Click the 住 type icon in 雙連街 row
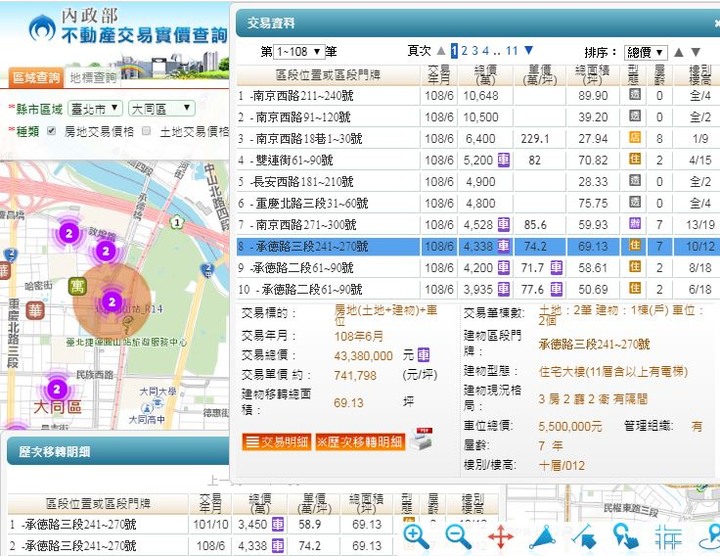 click(x=635, y=159)
